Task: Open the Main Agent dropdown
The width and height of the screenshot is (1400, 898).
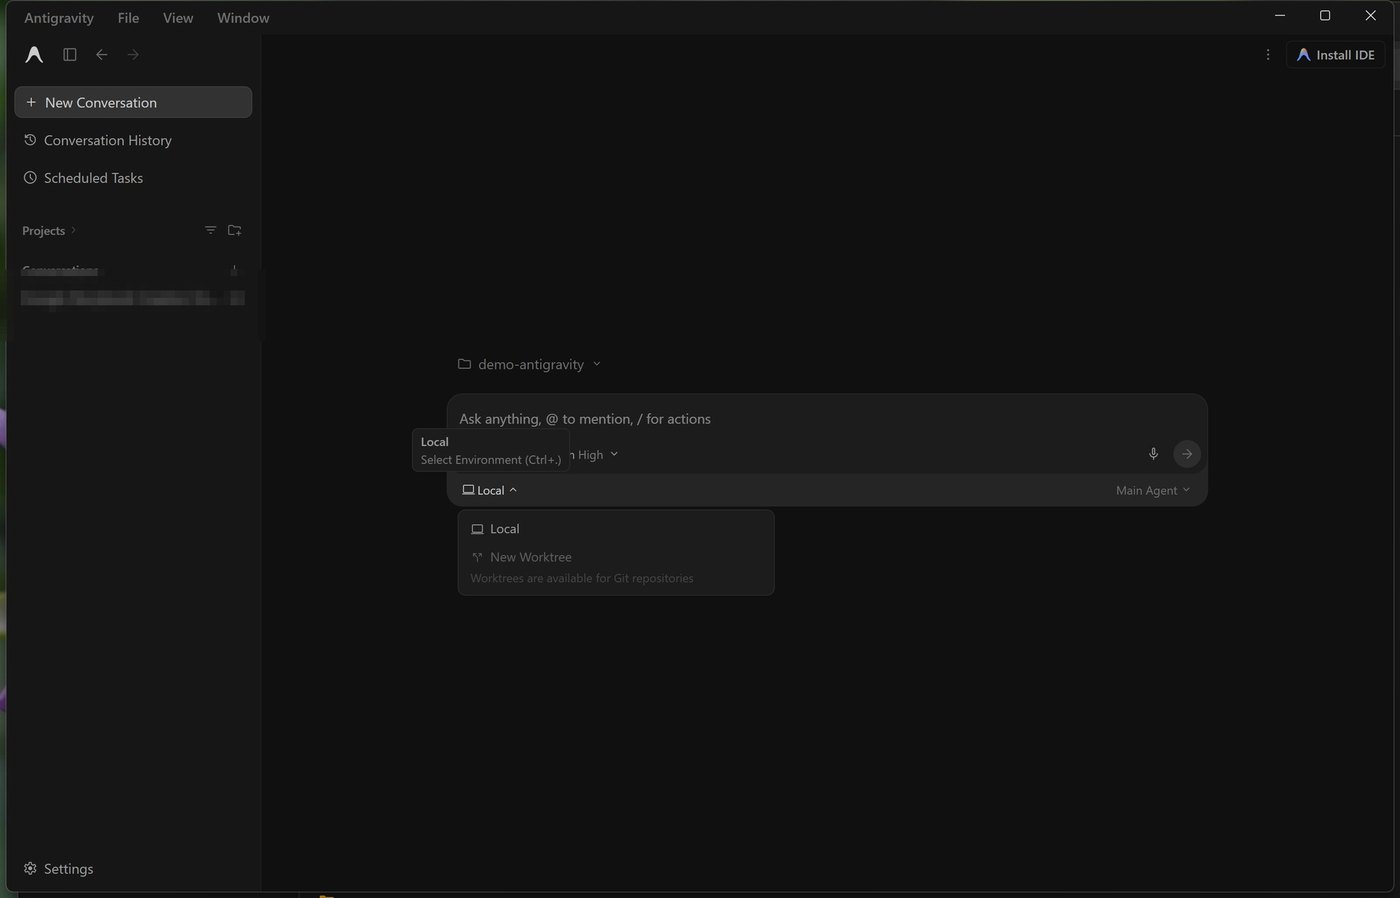Action: click(x=1153, y=490)
